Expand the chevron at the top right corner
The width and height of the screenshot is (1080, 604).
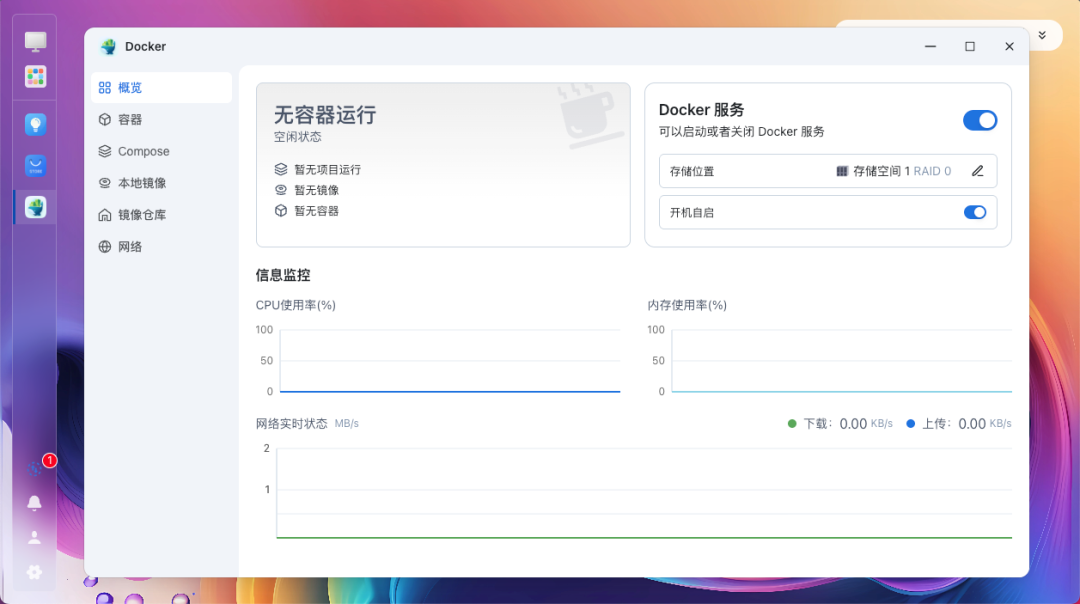coord(1043,35)
